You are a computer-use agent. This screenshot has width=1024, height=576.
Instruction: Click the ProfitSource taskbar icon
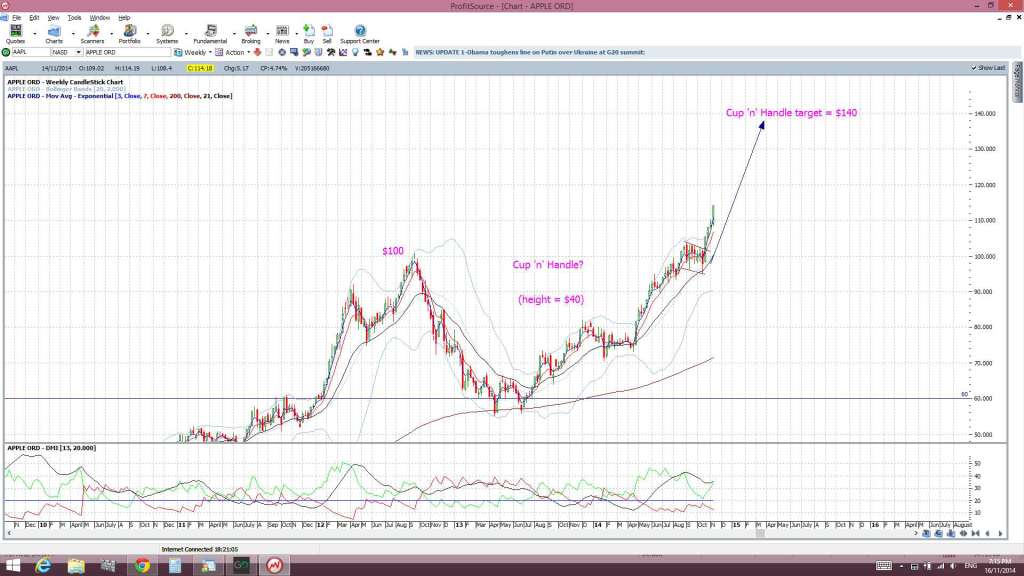pos(274,566)
